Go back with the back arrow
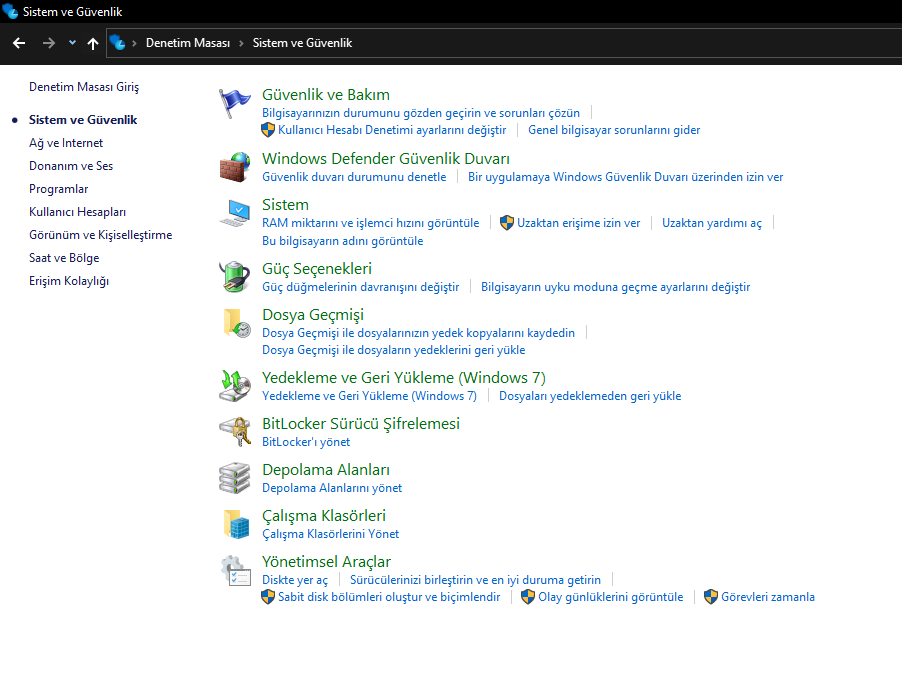Viewport: 902px width, 675px height. tap(19, 43)
